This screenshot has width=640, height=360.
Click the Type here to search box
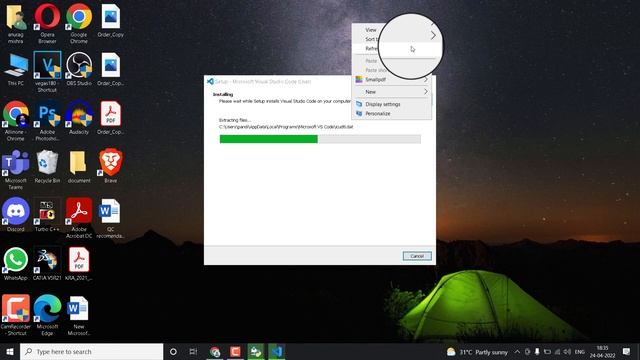point(91,351)
